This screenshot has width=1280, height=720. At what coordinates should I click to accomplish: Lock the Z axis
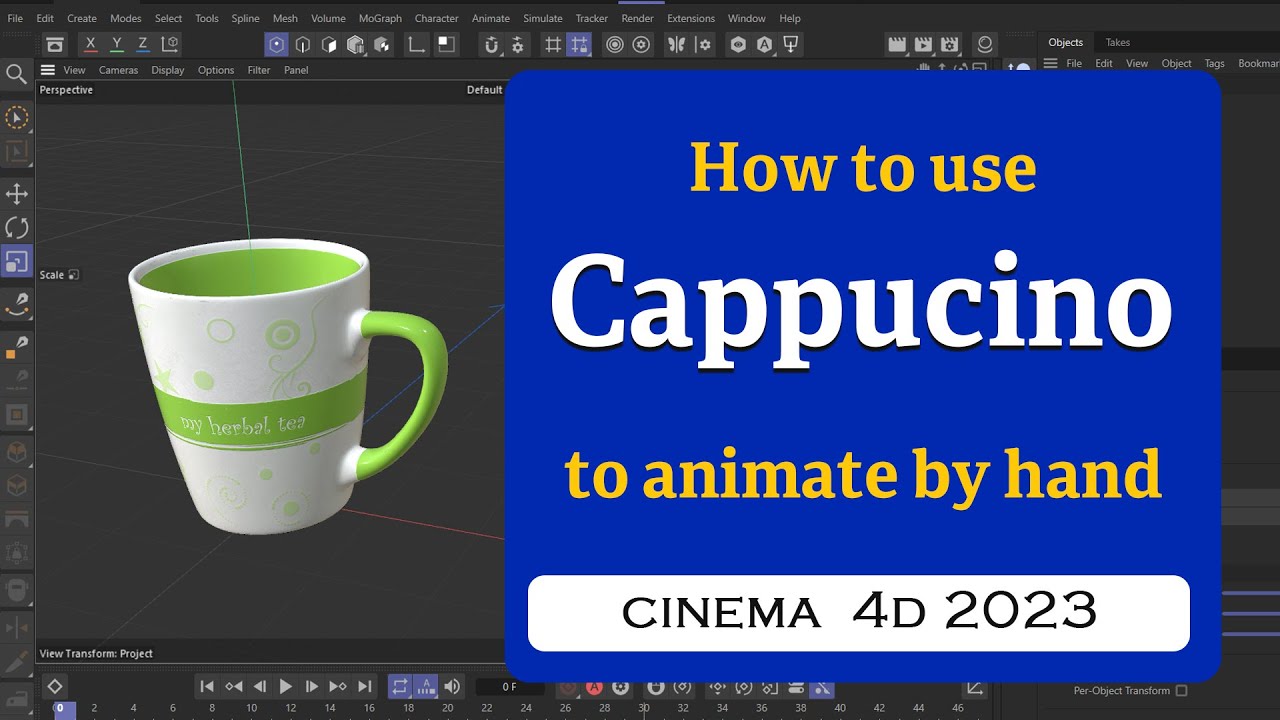[143, 44]
